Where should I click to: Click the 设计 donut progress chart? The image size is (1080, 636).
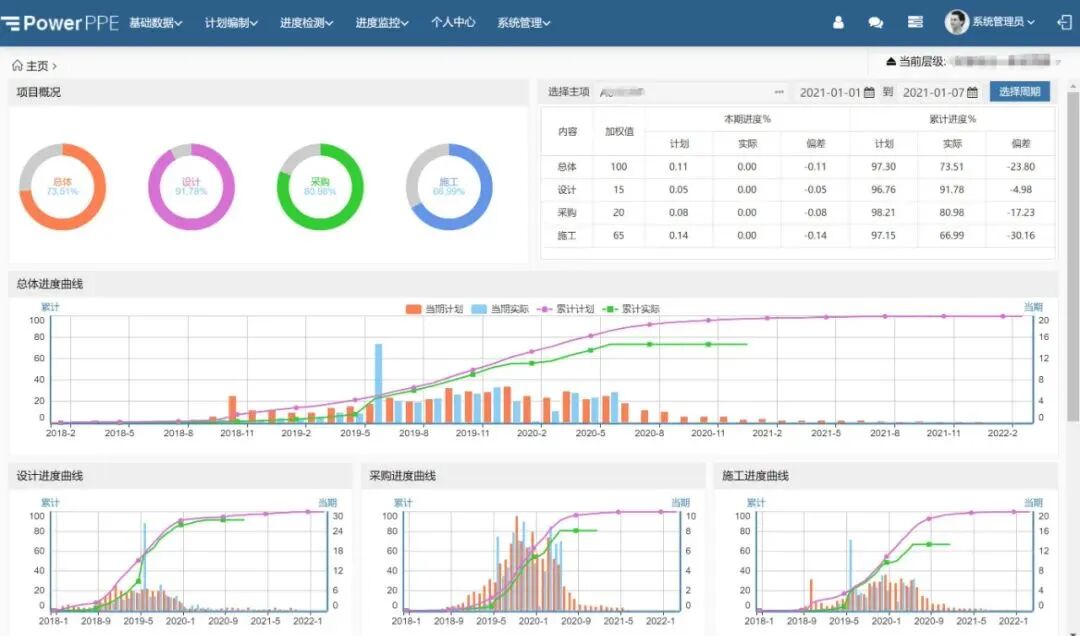pos(191,187)
